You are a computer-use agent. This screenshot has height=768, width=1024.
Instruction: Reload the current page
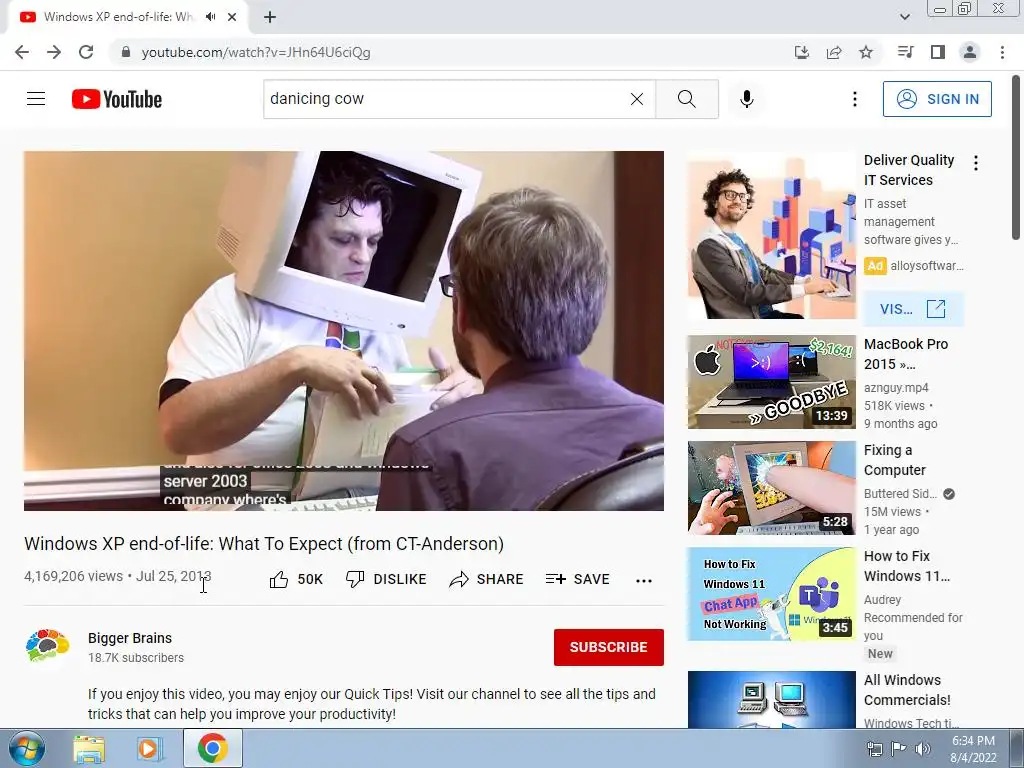pyautogui.click(x=86, y=52)
